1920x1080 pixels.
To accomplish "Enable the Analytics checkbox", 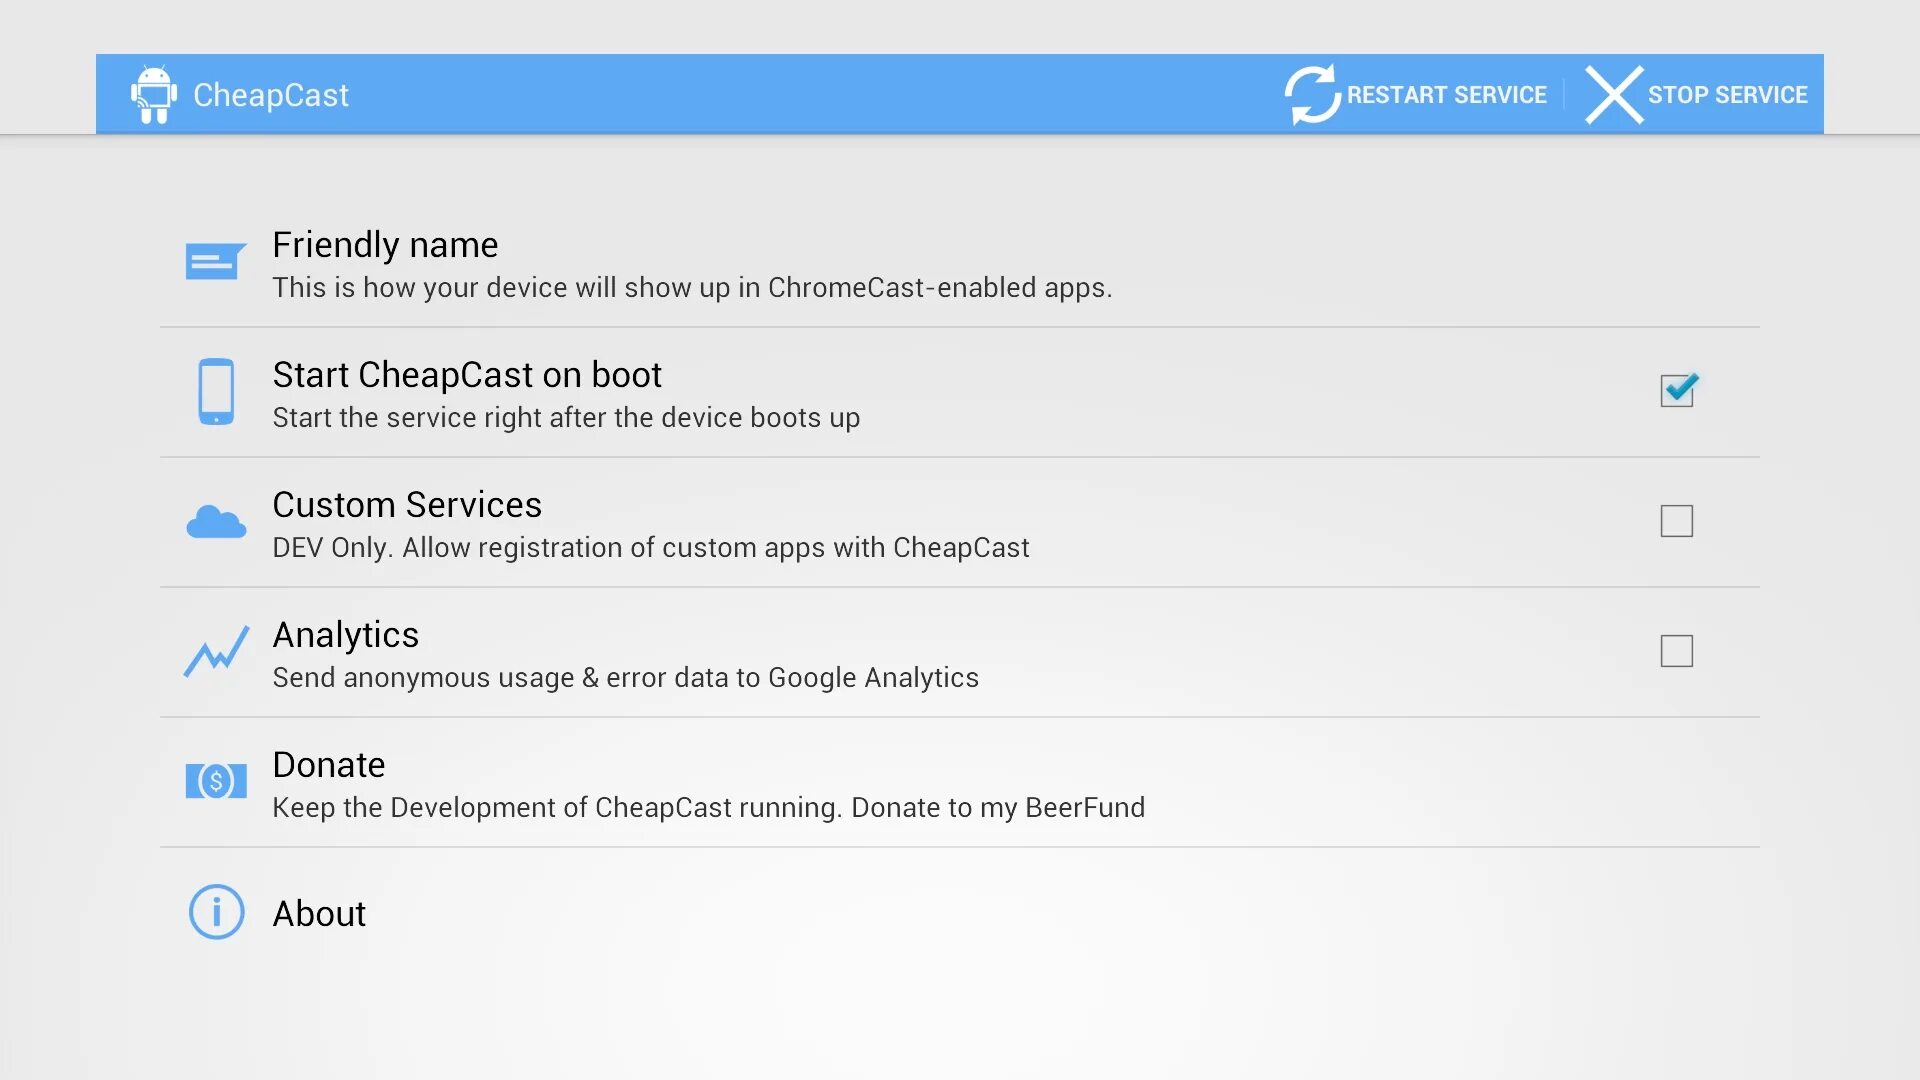I will tap(1677, 651).
